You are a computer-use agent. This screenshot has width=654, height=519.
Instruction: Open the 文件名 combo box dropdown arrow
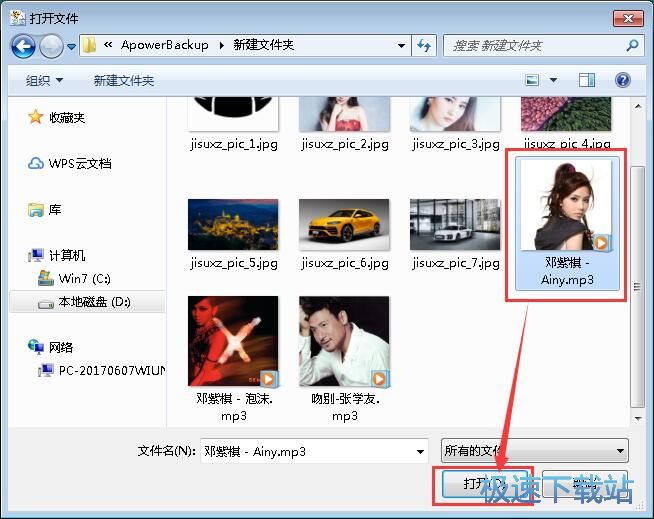pos(420,451)
